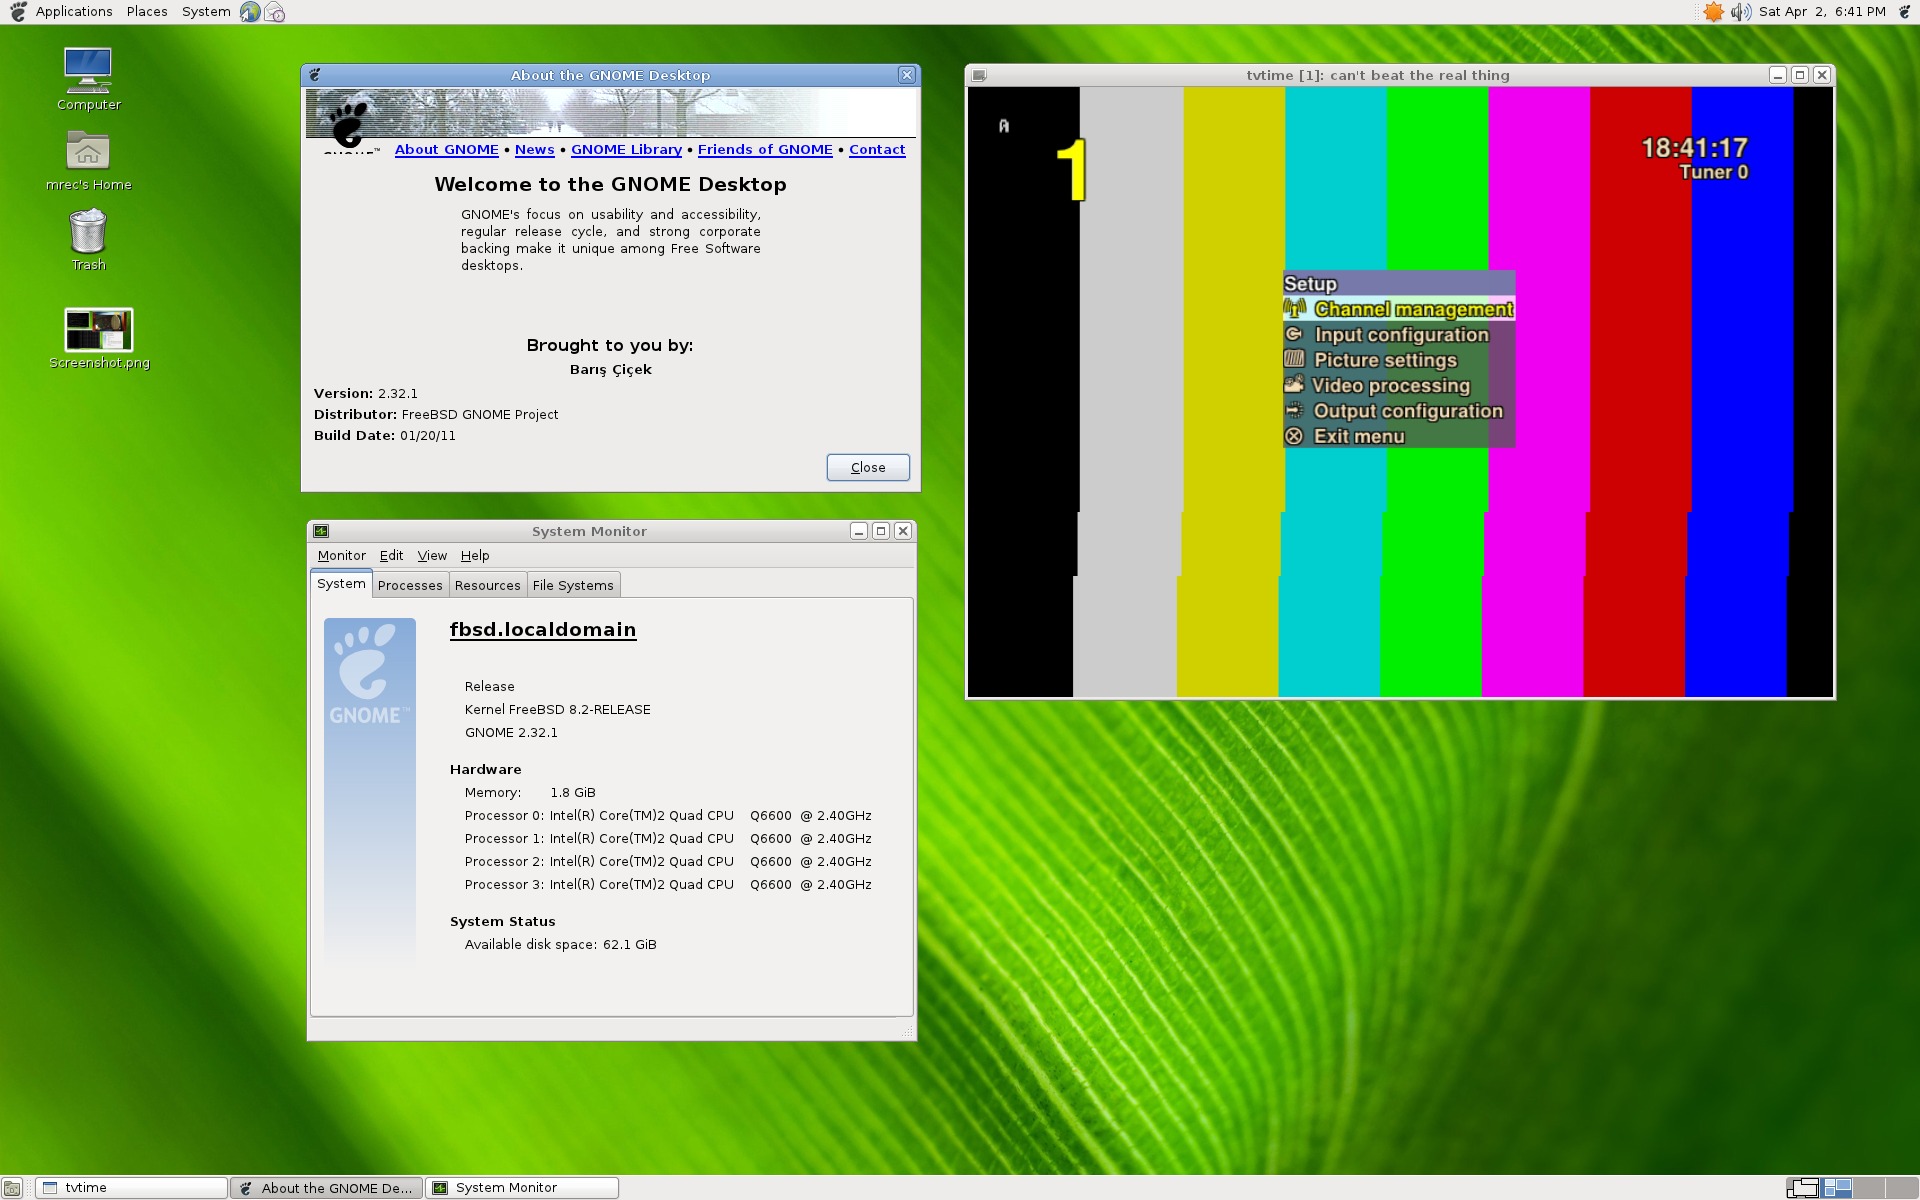Click the 'Available disk space: 62.1 GiB' text

560,945
